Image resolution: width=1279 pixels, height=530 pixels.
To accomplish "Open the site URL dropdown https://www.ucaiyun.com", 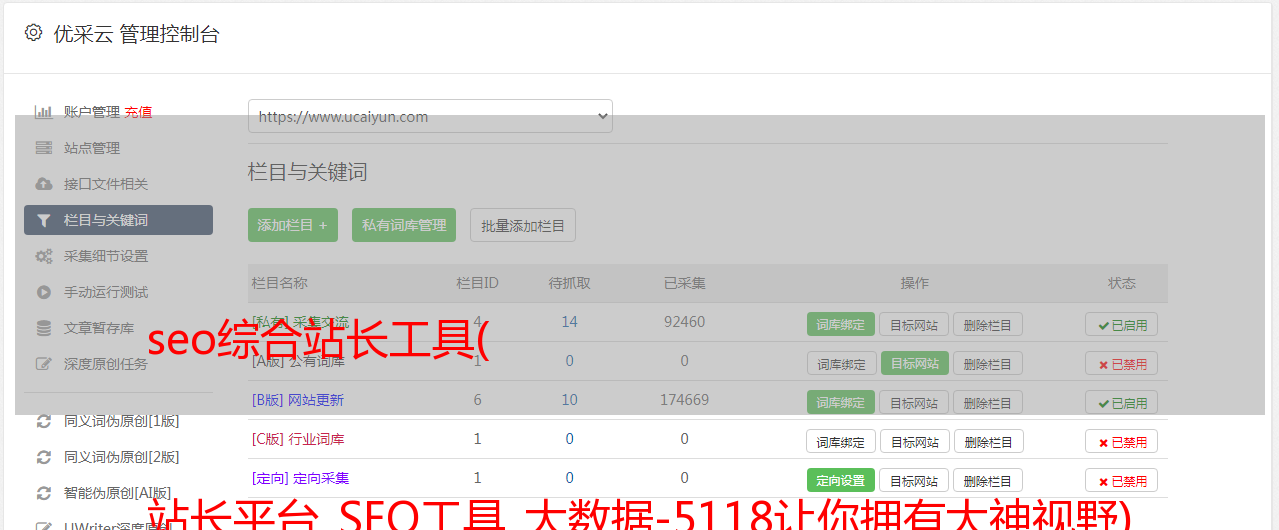I will (430, 116).
